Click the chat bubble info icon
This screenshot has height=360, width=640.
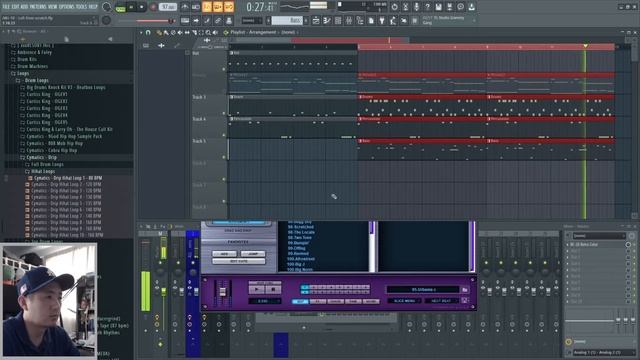(x=460, y=7)
